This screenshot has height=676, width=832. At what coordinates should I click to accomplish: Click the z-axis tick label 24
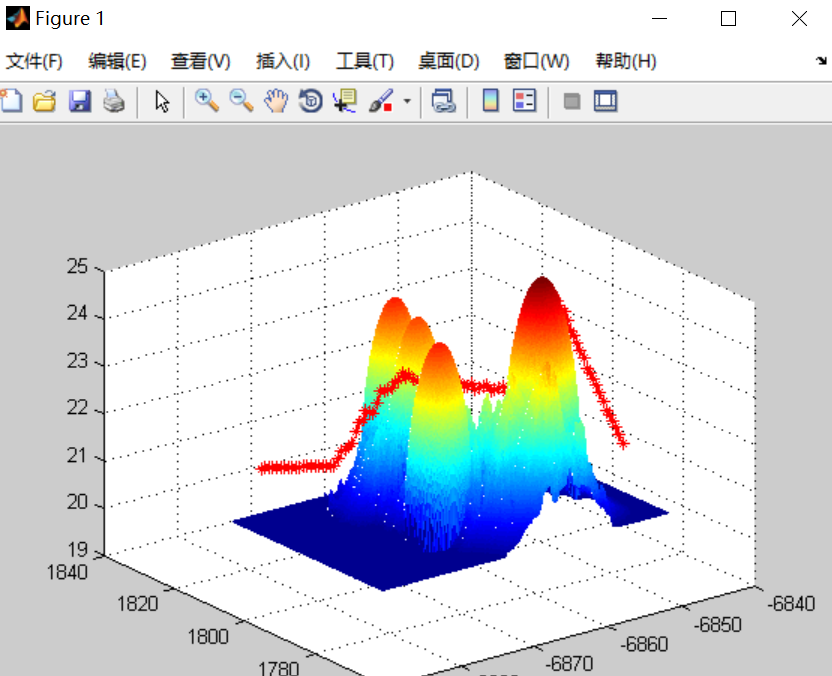(x=77, y=313)
